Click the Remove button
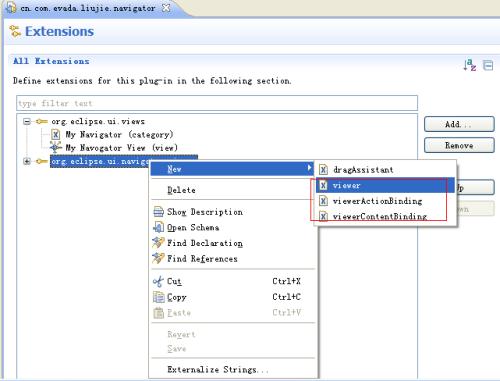Viewport: 500px width, 381px height. click(459, 146)
